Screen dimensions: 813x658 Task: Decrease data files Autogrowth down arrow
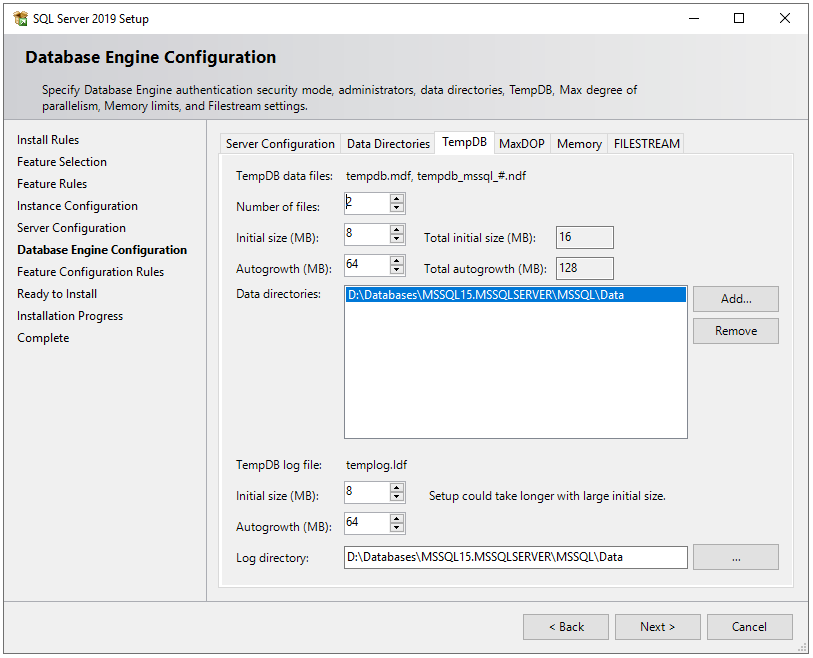click(x=397, y=270)
